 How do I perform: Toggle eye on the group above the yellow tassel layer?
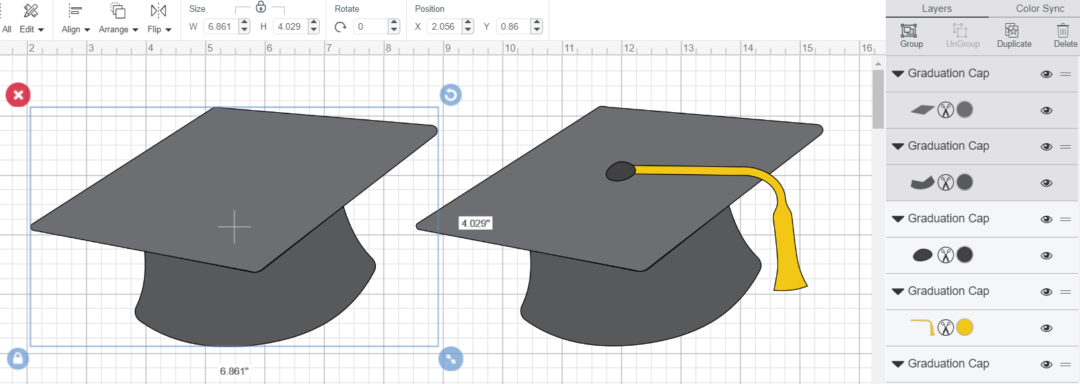(1046, 292)
